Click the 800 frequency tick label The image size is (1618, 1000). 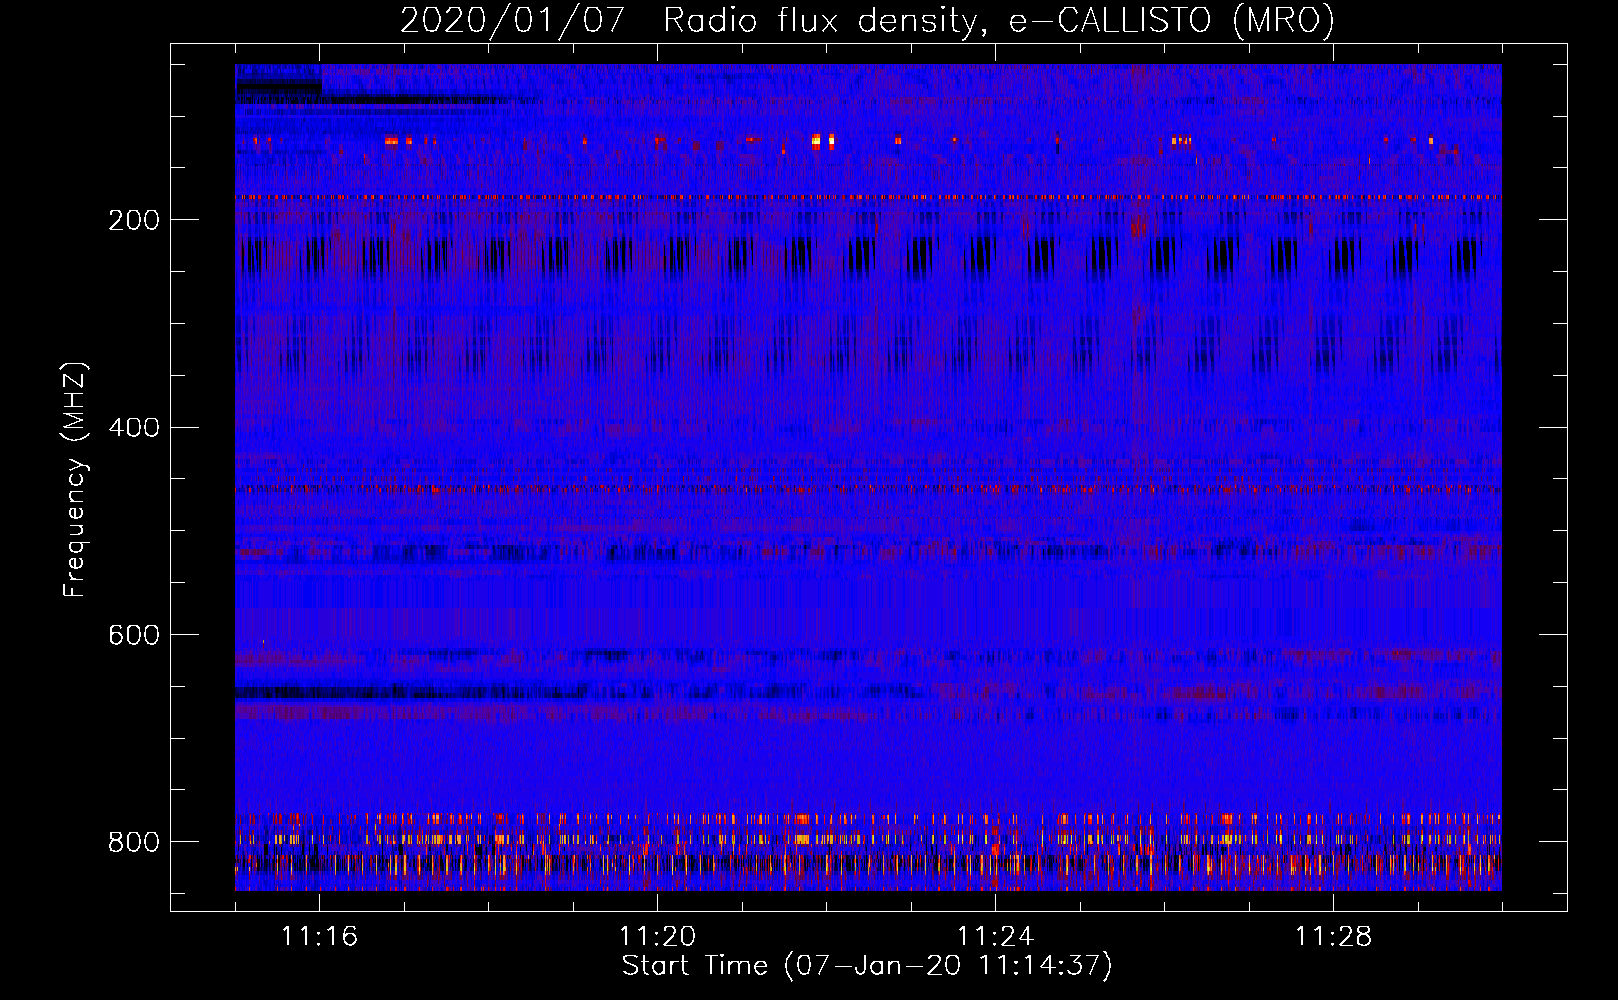point(134,842)
